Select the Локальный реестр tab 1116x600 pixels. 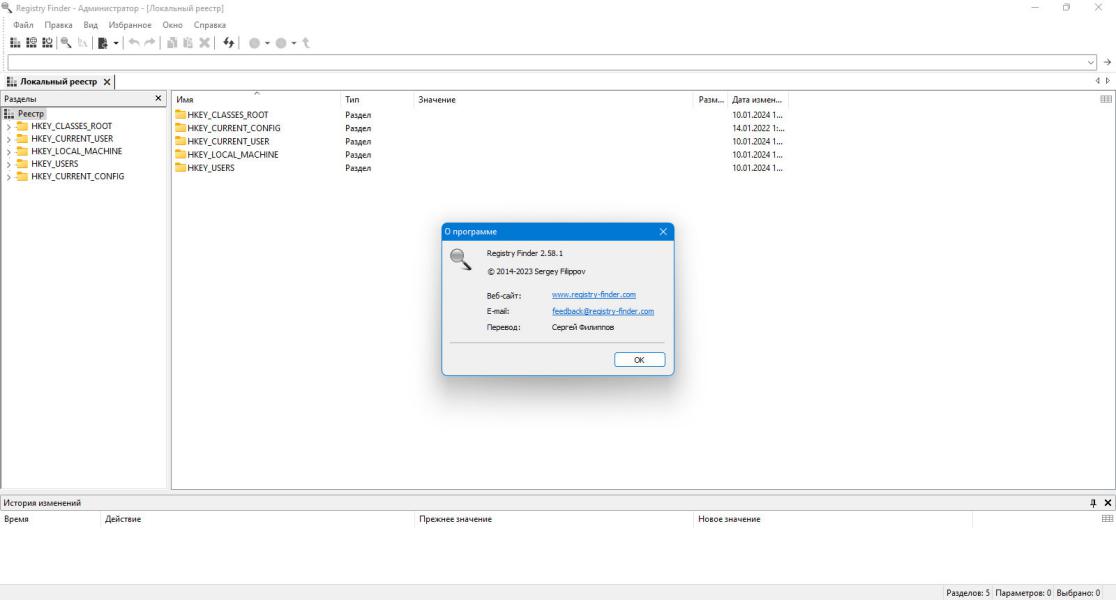58,82
